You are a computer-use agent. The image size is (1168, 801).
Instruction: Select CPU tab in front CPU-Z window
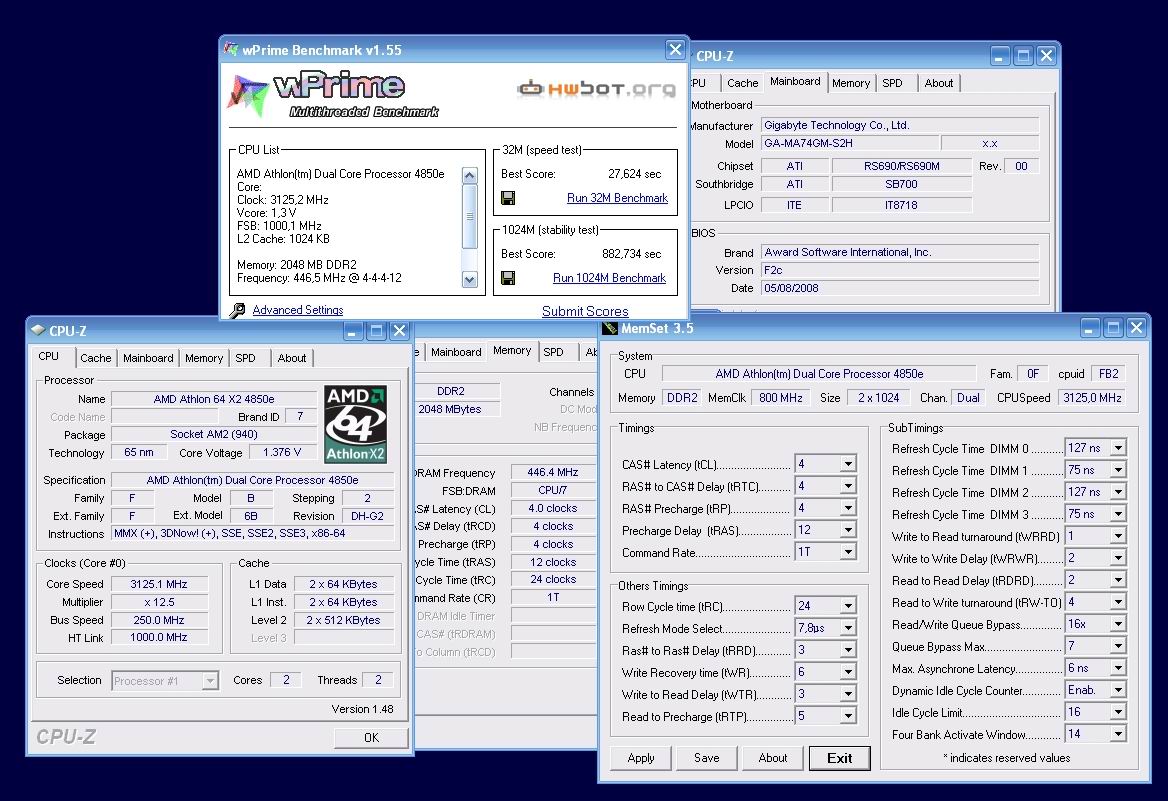(49, 357)
